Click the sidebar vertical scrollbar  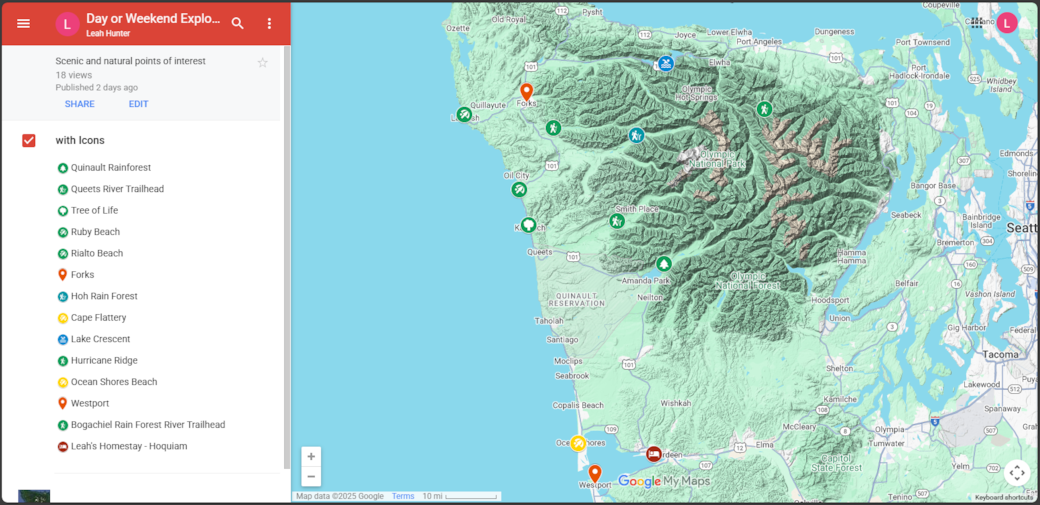287,255
